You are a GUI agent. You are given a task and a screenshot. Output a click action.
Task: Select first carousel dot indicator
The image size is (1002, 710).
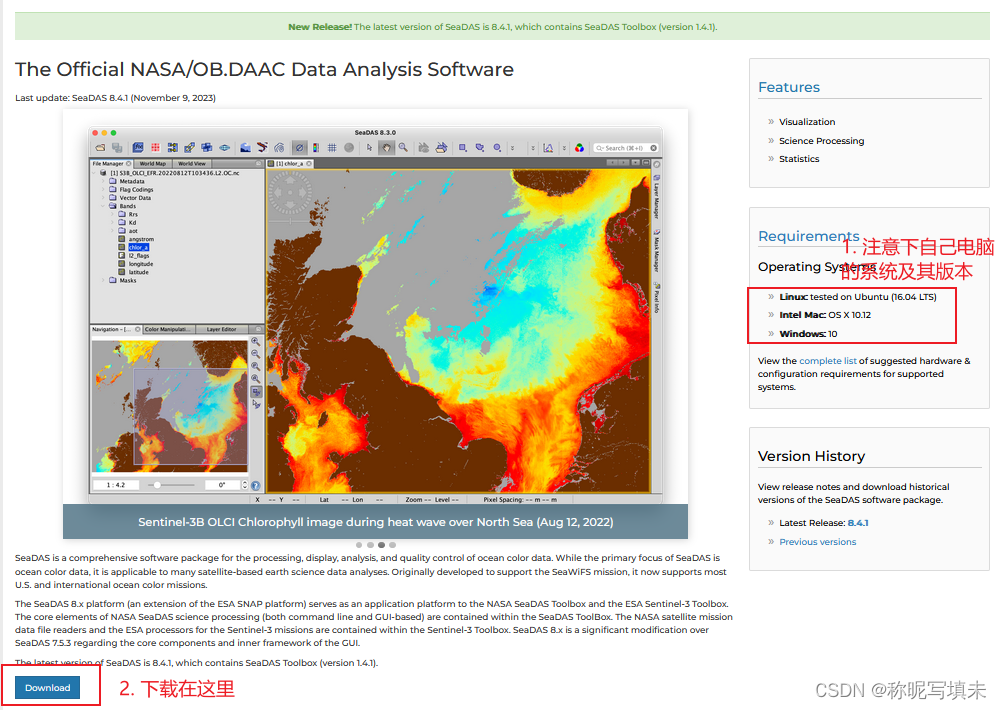coord(359,545)
